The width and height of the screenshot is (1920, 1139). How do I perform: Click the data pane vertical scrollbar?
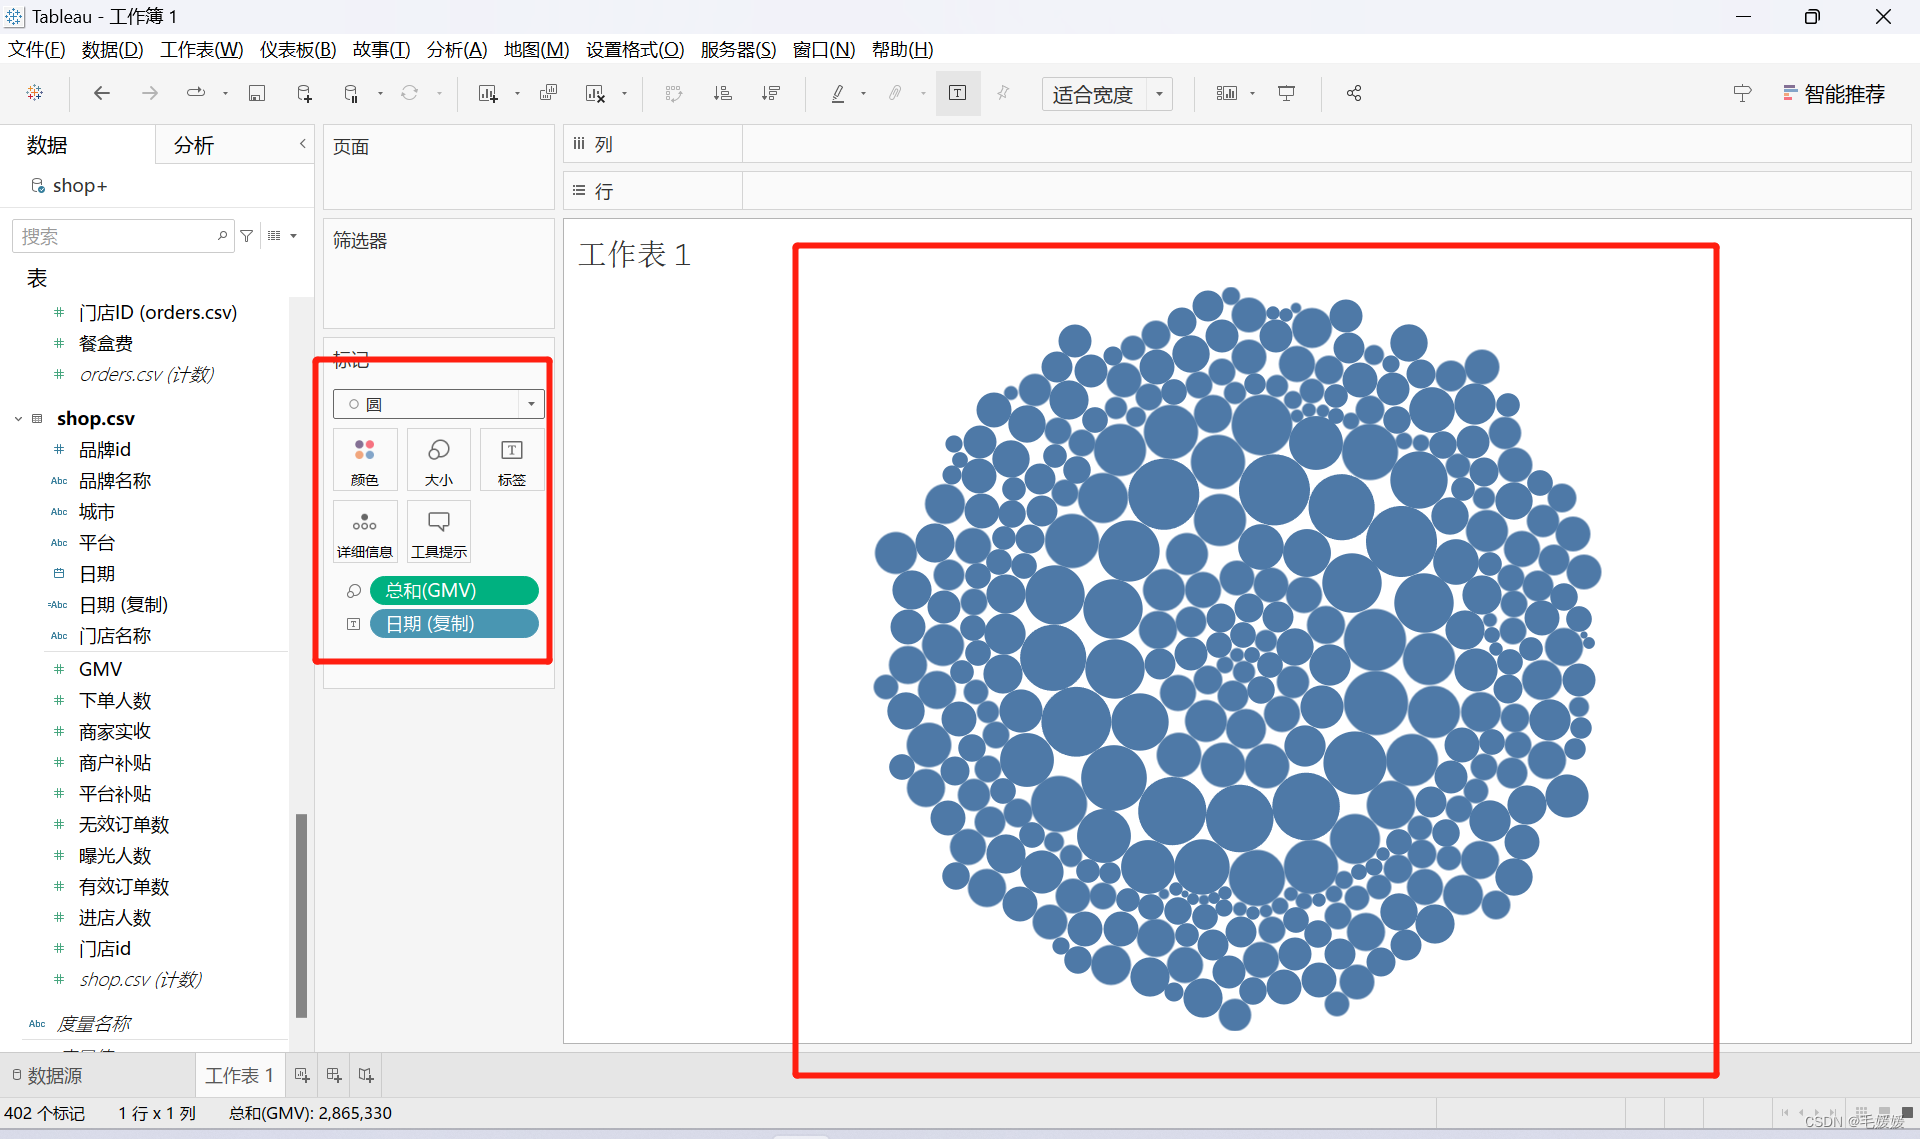click(301, 916)
